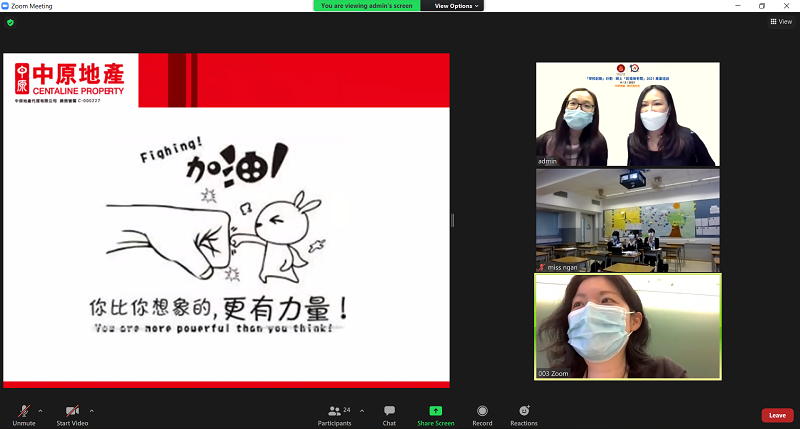Leave the meeting
This screenshot has width=800, height=429.
777,415
